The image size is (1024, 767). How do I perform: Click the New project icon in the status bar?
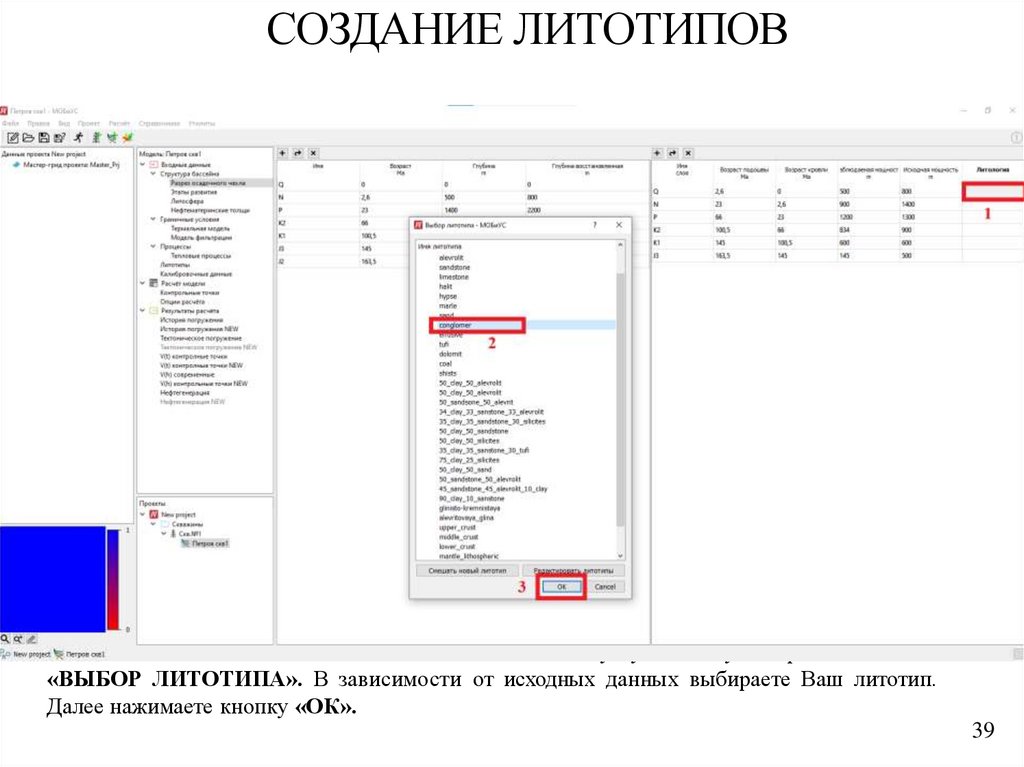click(x=6, y=653)
